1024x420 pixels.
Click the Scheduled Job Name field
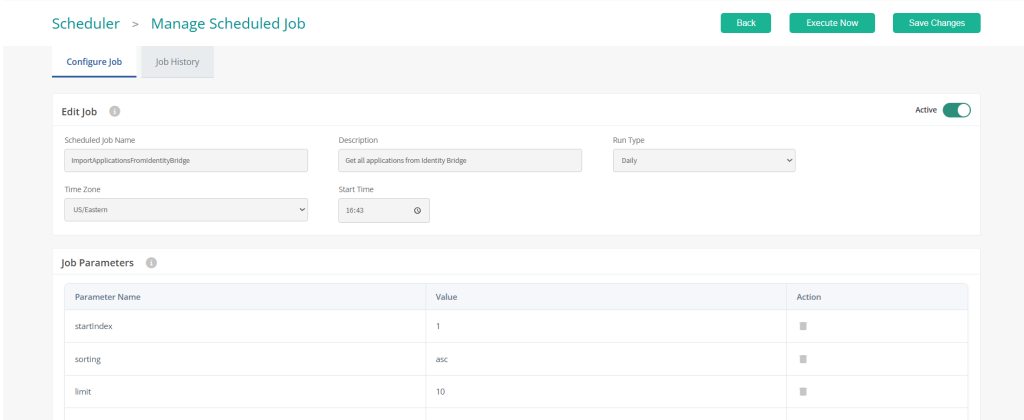point(186,160)
